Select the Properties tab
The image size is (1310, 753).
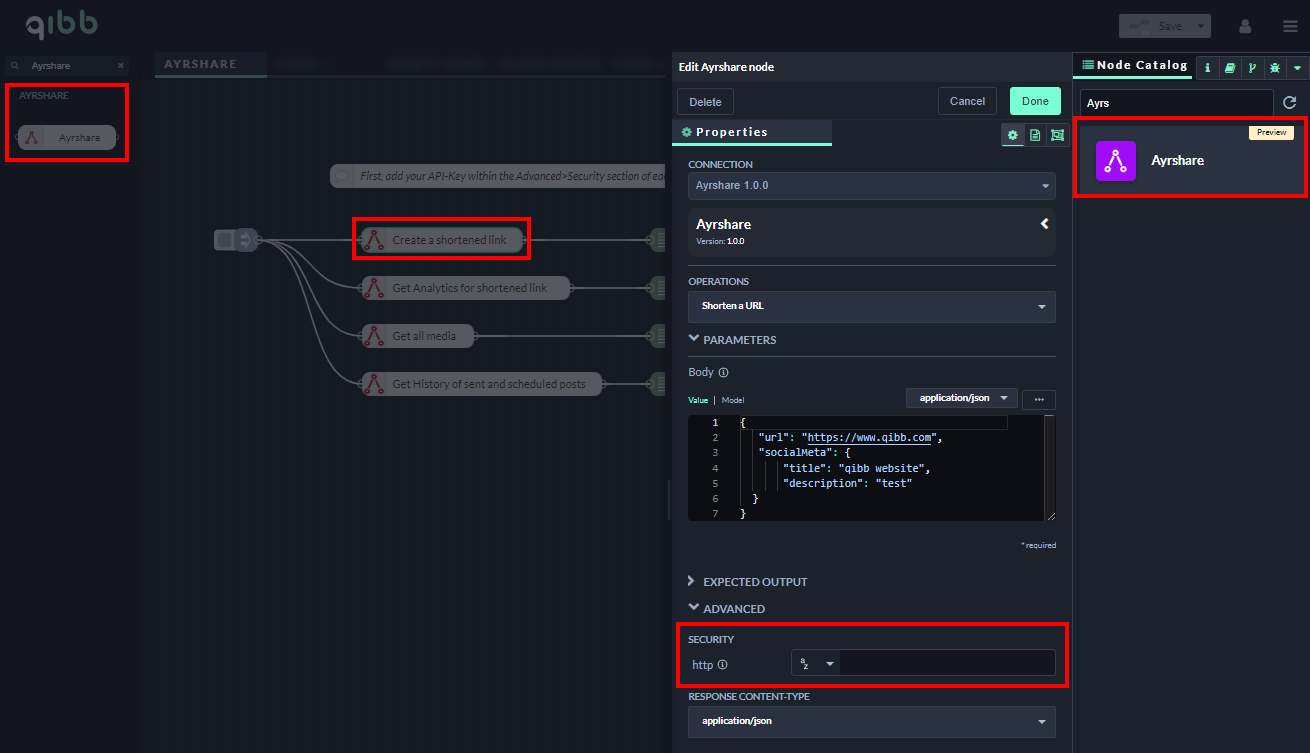(x=731, y=132)
